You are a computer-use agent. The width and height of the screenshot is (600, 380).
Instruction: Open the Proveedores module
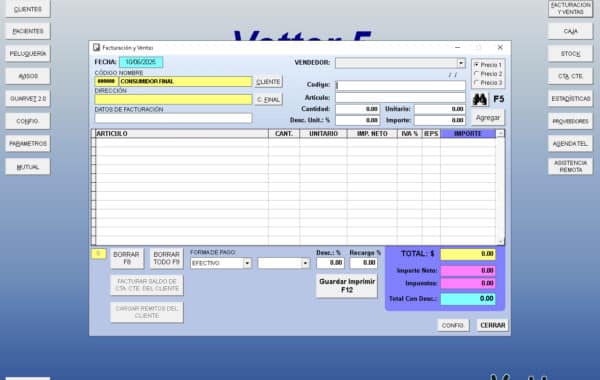pyautogui.click(x=570, y=121)
